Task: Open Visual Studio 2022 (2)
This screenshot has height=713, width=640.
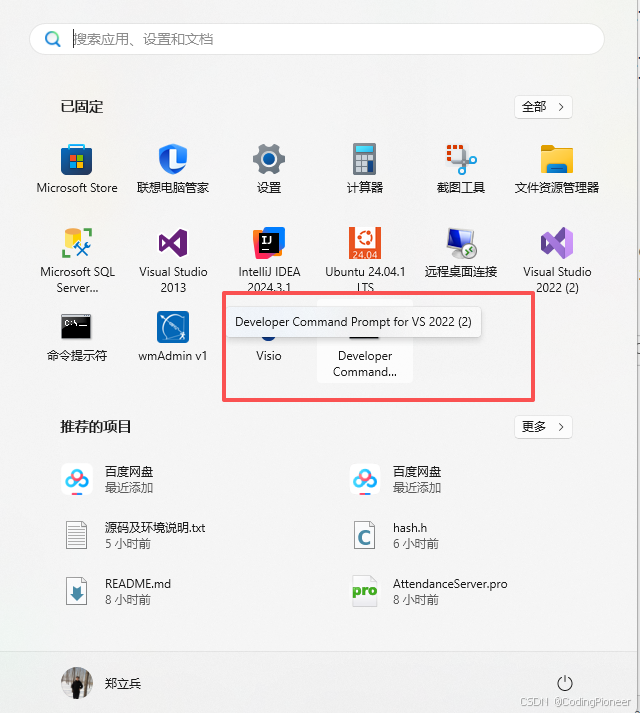Action: pyautogui.click(x=557, y=261)
